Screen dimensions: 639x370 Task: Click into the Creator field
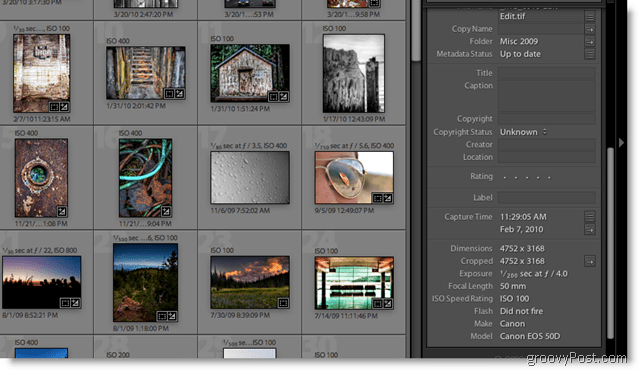tap(546, 145)
